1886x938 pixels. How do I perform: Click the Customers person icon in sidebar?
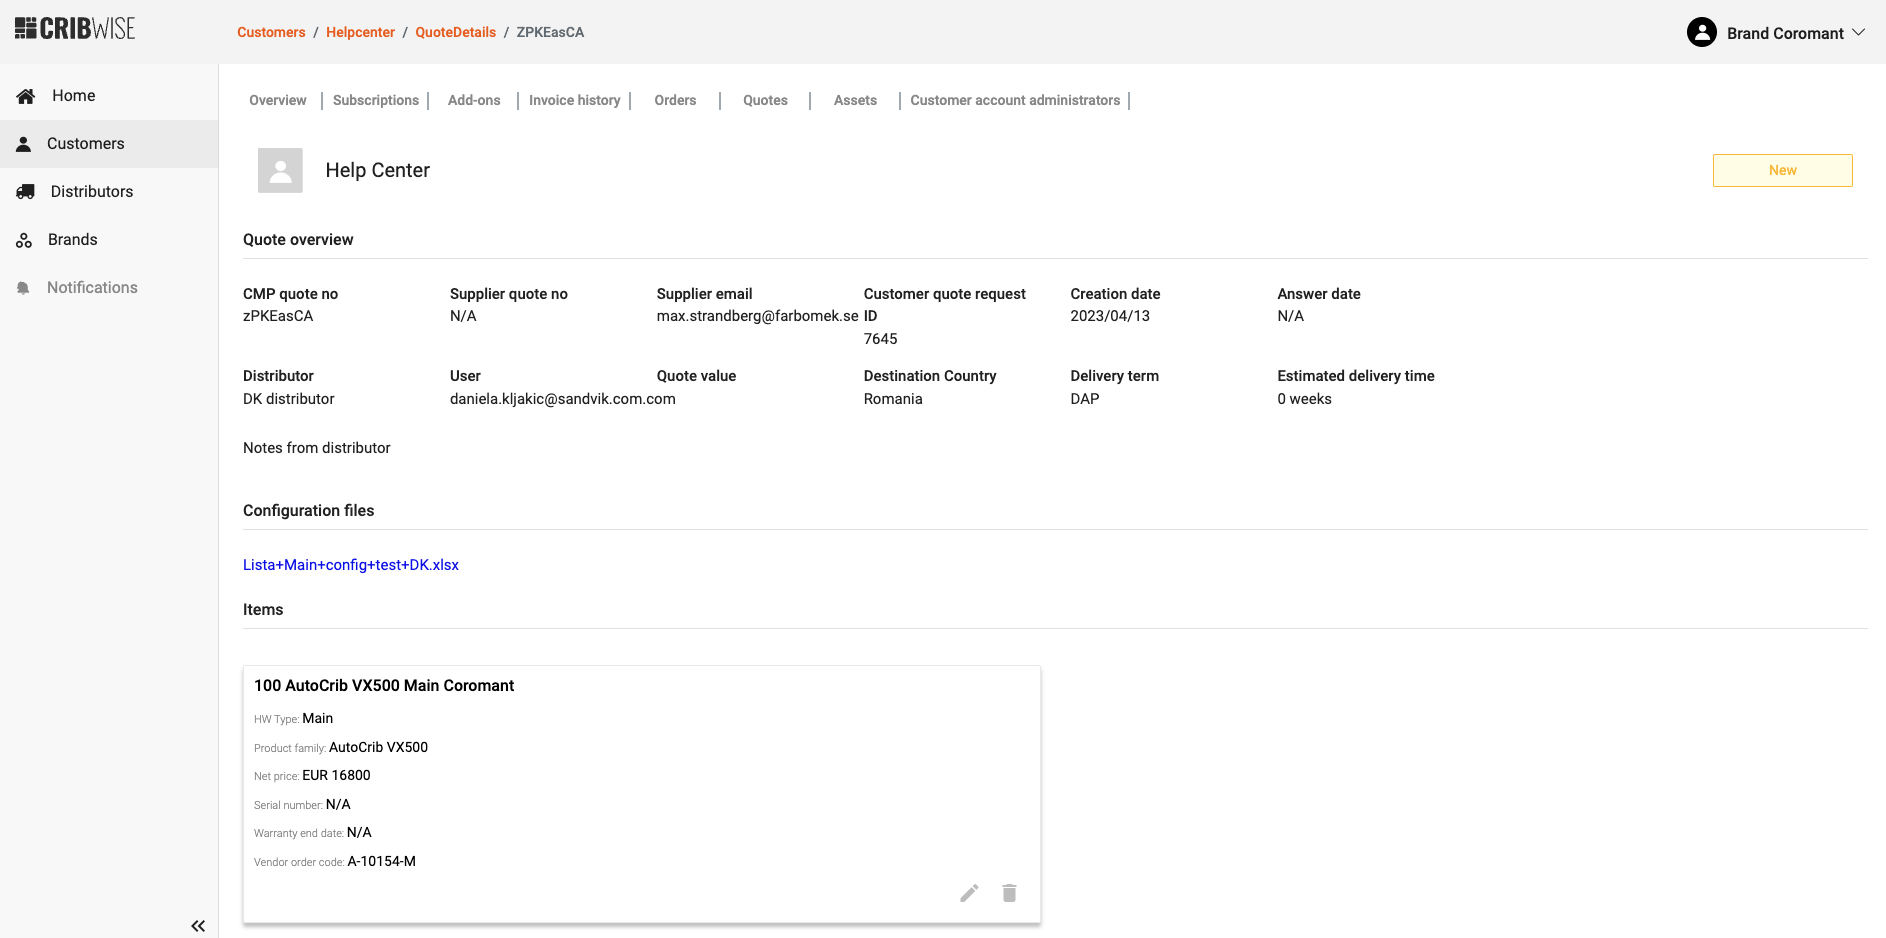tap(24, 144)
